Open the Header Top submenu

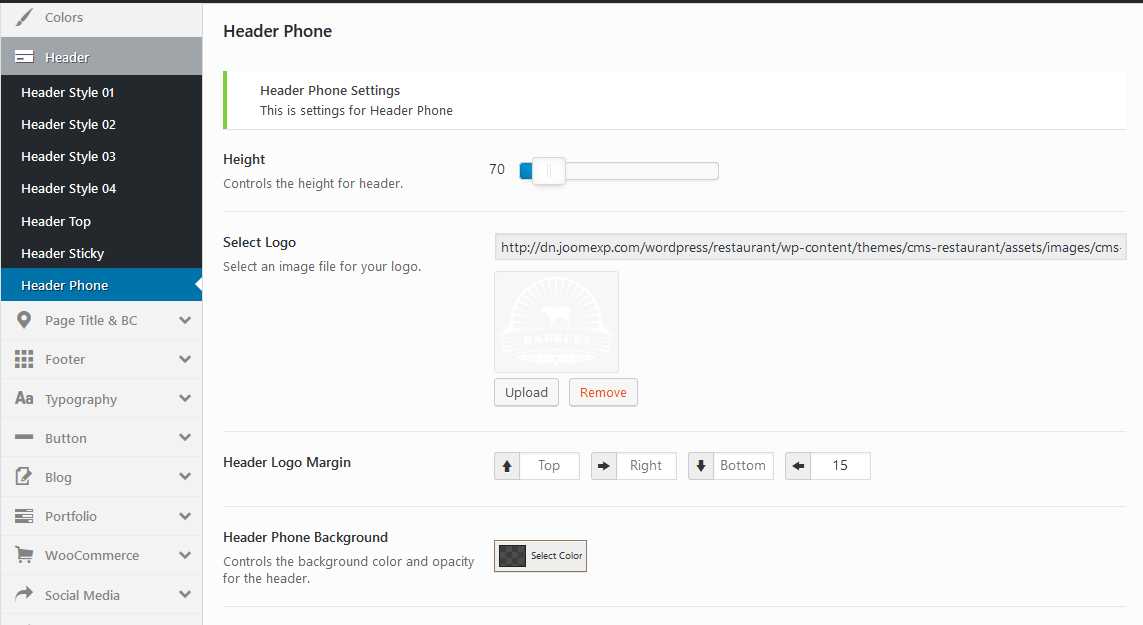pos(56,221)
